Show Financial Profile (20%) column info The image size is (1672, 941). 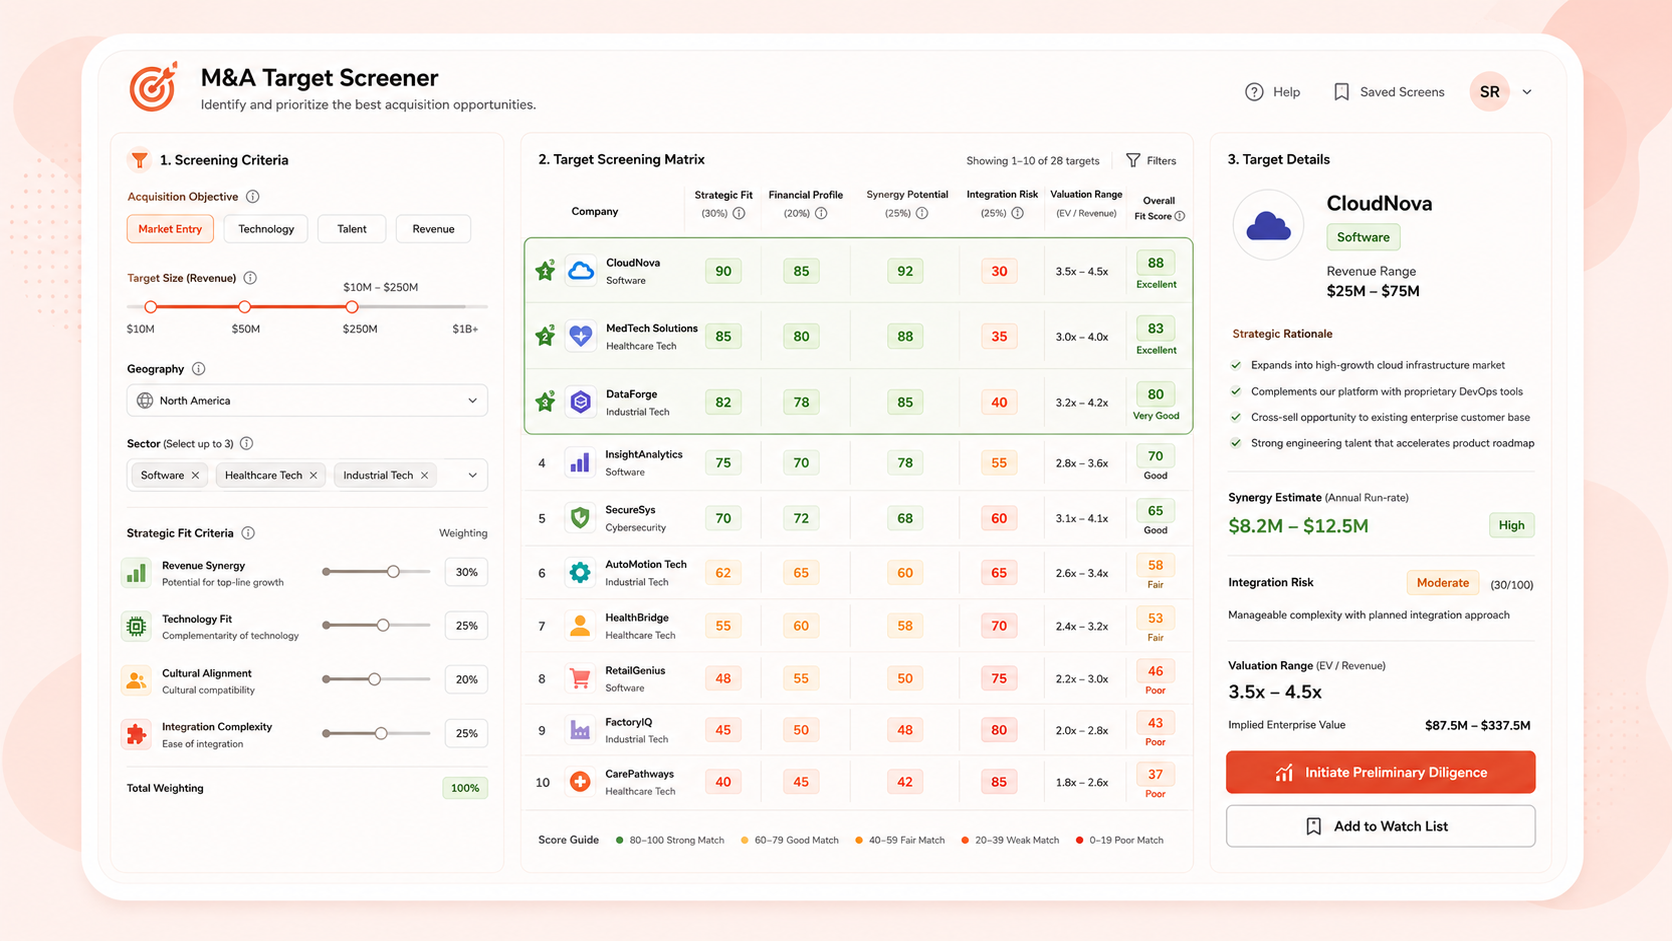click(x=821, y=213)
